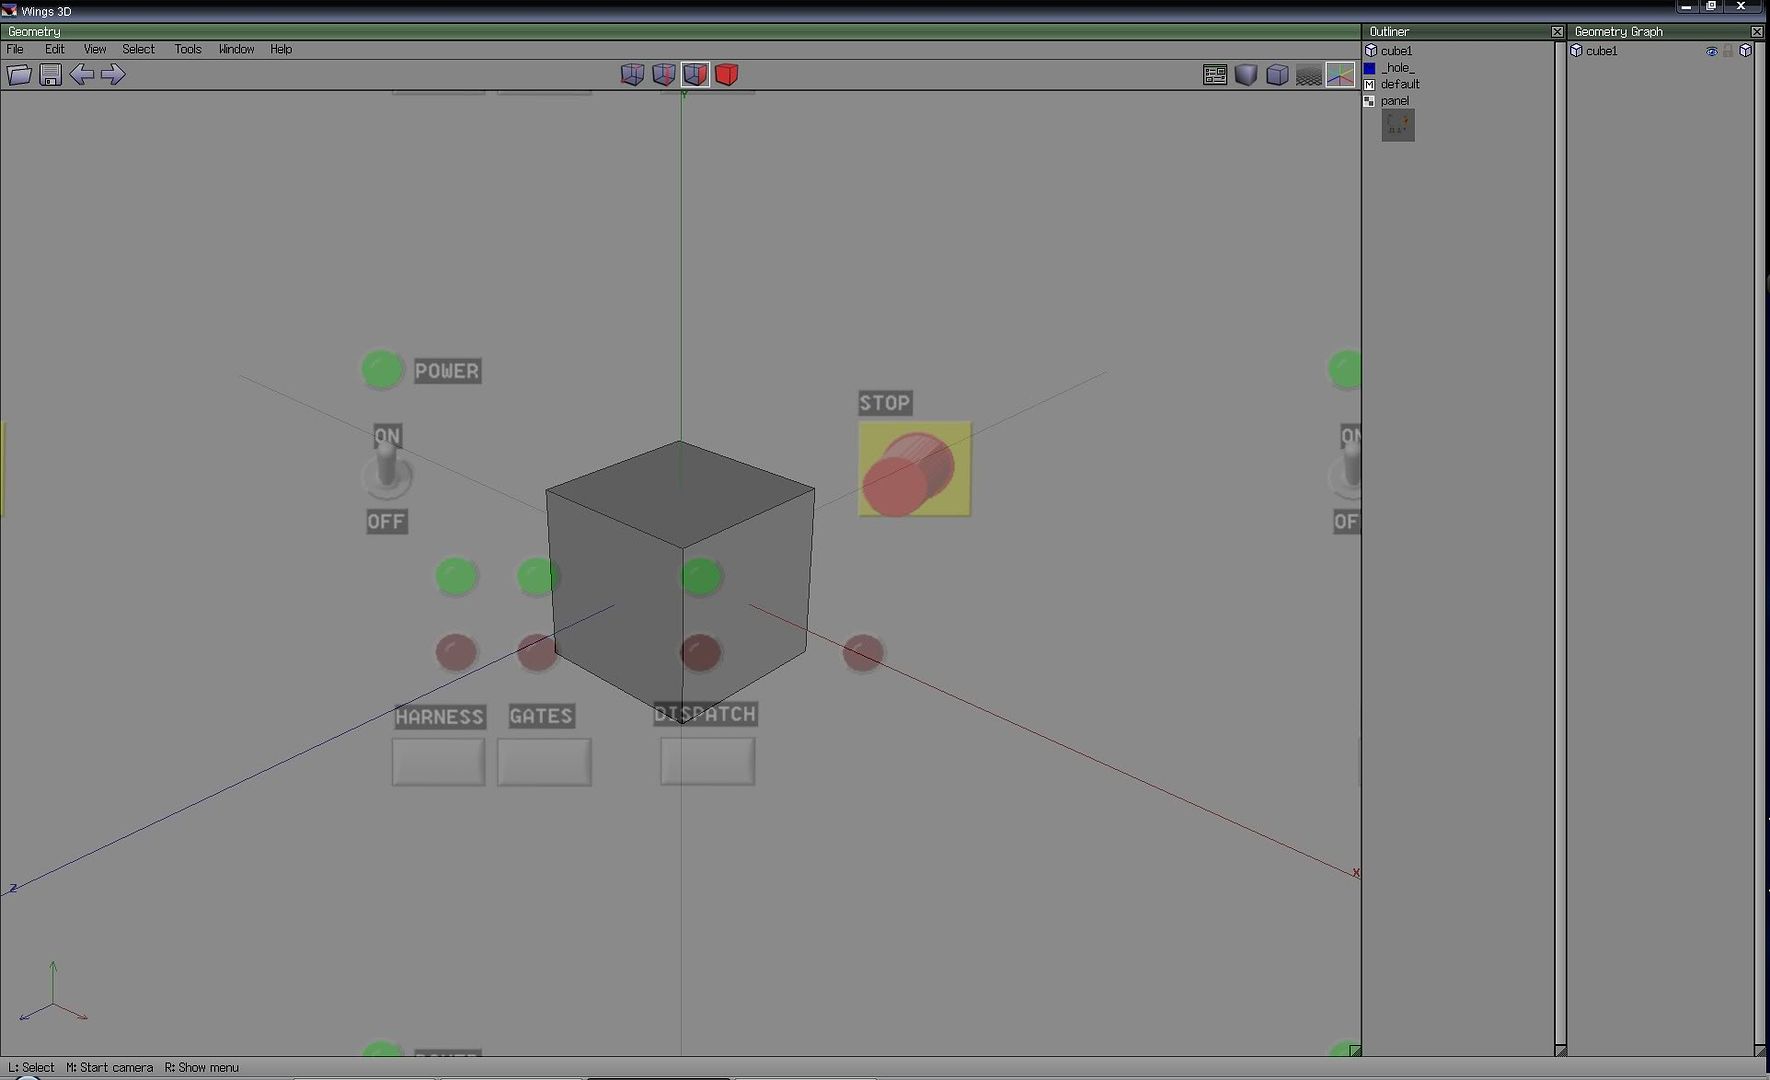Close the Outliner panel
This screenshot has height=1080, width=1770.
coord(1557,32)
